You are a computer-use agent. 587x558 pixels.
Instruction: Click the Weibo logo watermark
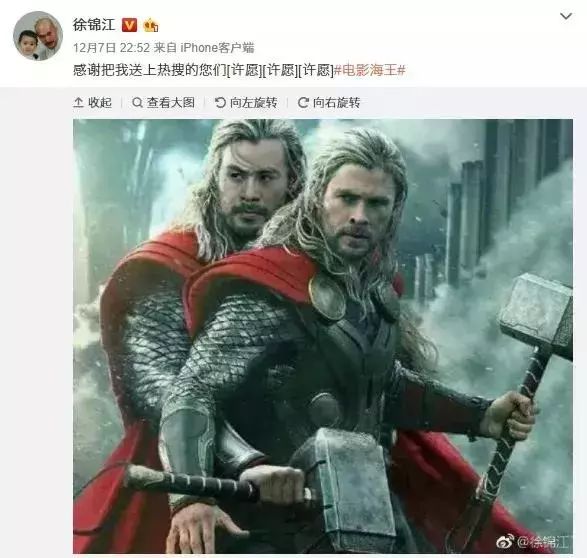(505, 541)
